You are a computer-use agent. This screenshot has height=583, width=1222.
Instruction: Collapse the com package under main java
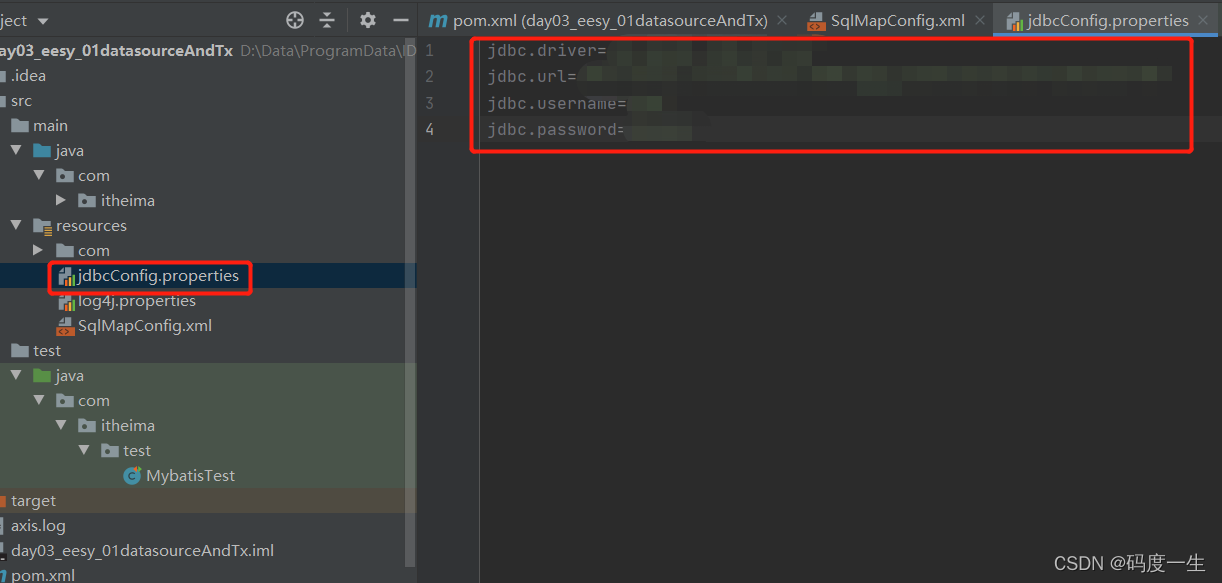[x=39, y=175]
